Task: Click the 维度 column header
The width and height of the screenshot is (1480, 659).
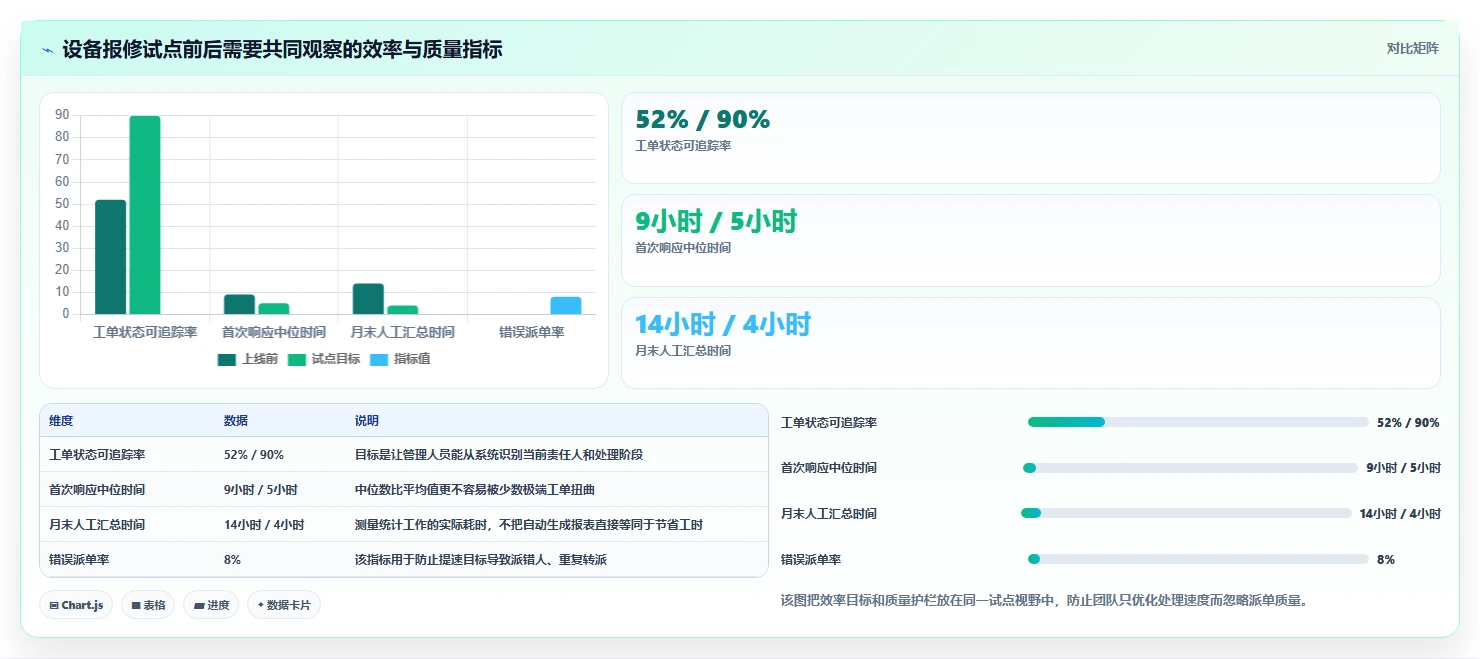Action: pyautogui.click(x=61, y=421)
